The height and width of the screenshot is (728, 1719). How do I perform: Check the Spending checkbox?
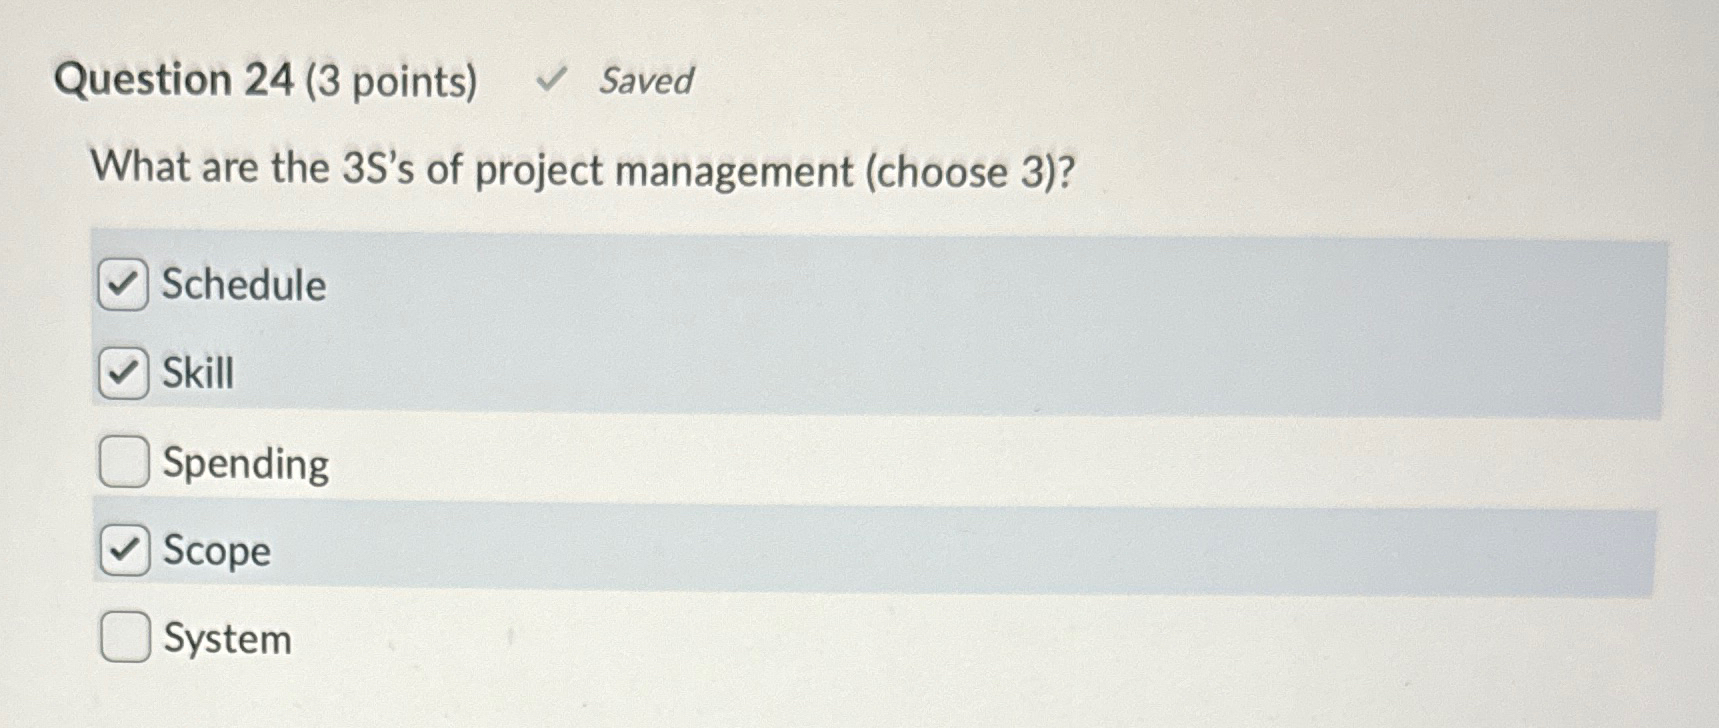pos(123,461)
